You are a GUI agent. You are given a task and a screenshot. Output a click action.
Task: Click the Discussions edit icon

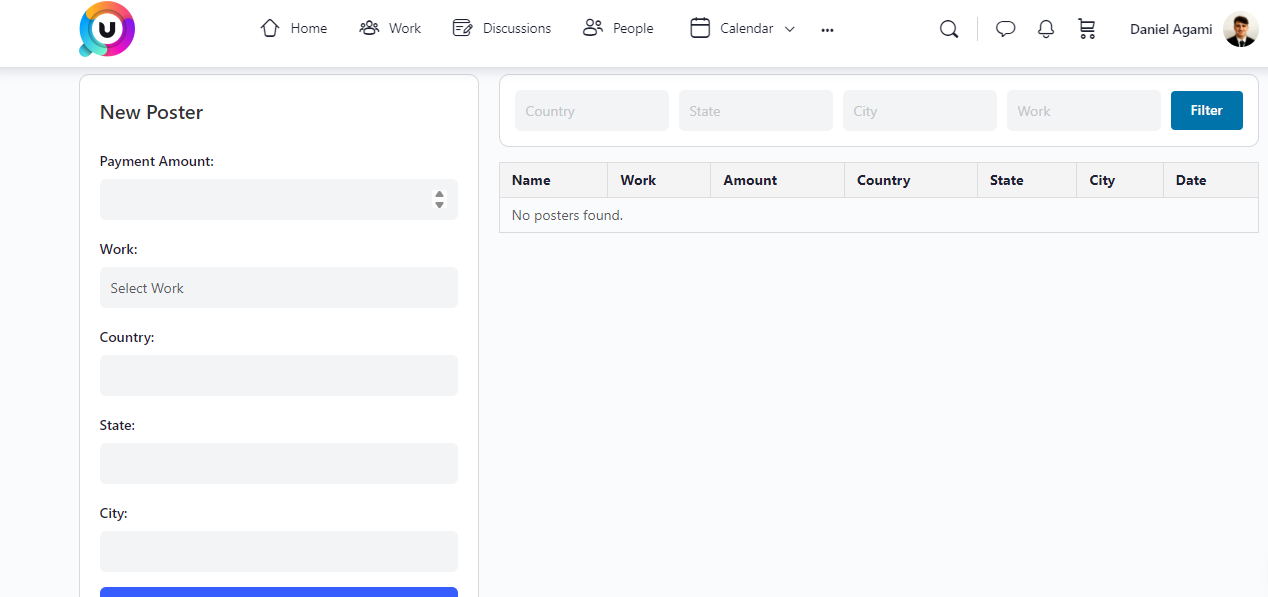[462, 28]
